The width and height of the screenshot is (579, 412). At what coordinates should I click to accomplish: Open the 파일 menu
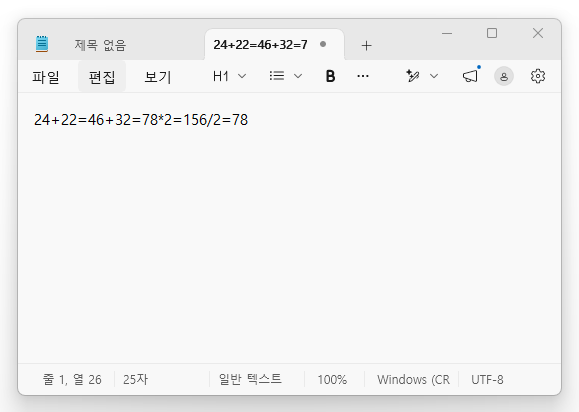click(x=46, y=77)
